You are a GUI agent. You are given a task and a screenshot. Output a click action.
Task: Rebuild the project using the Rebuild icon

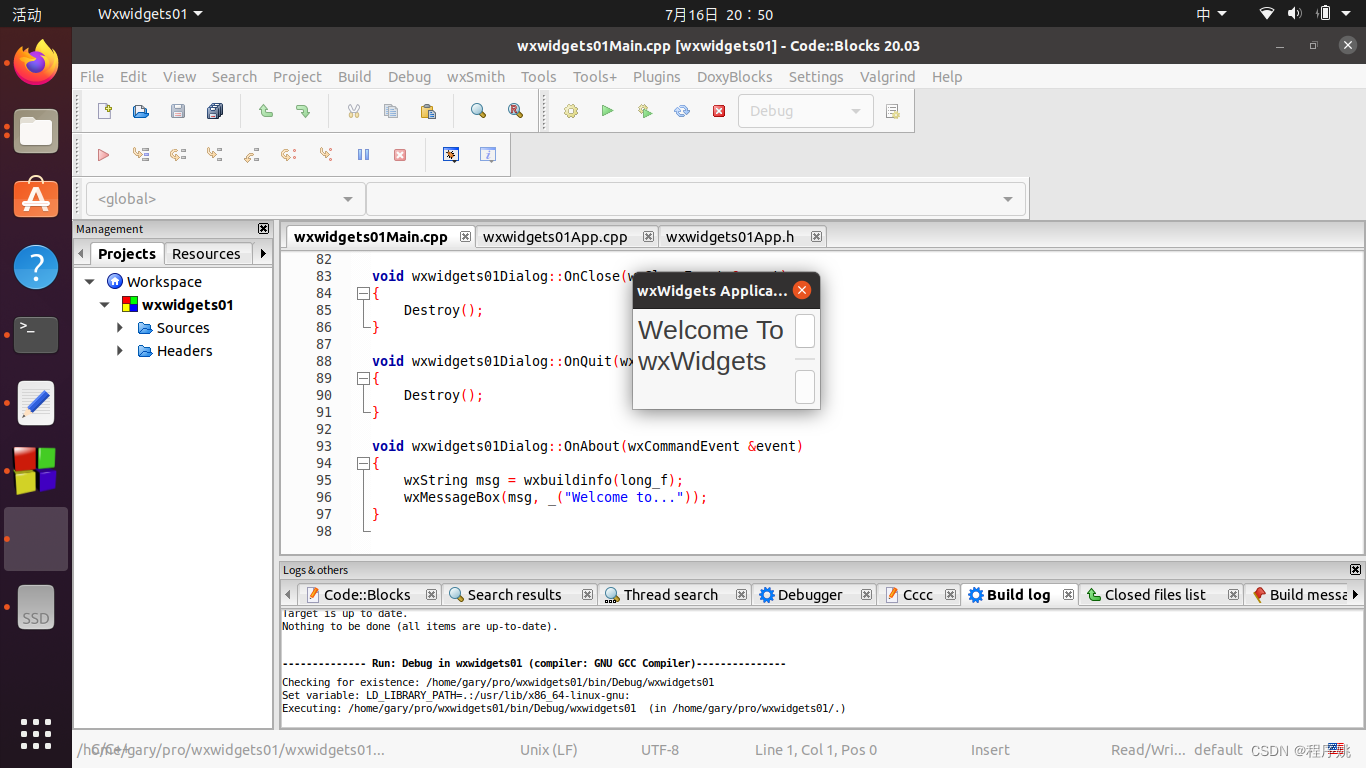click(681, 110)
